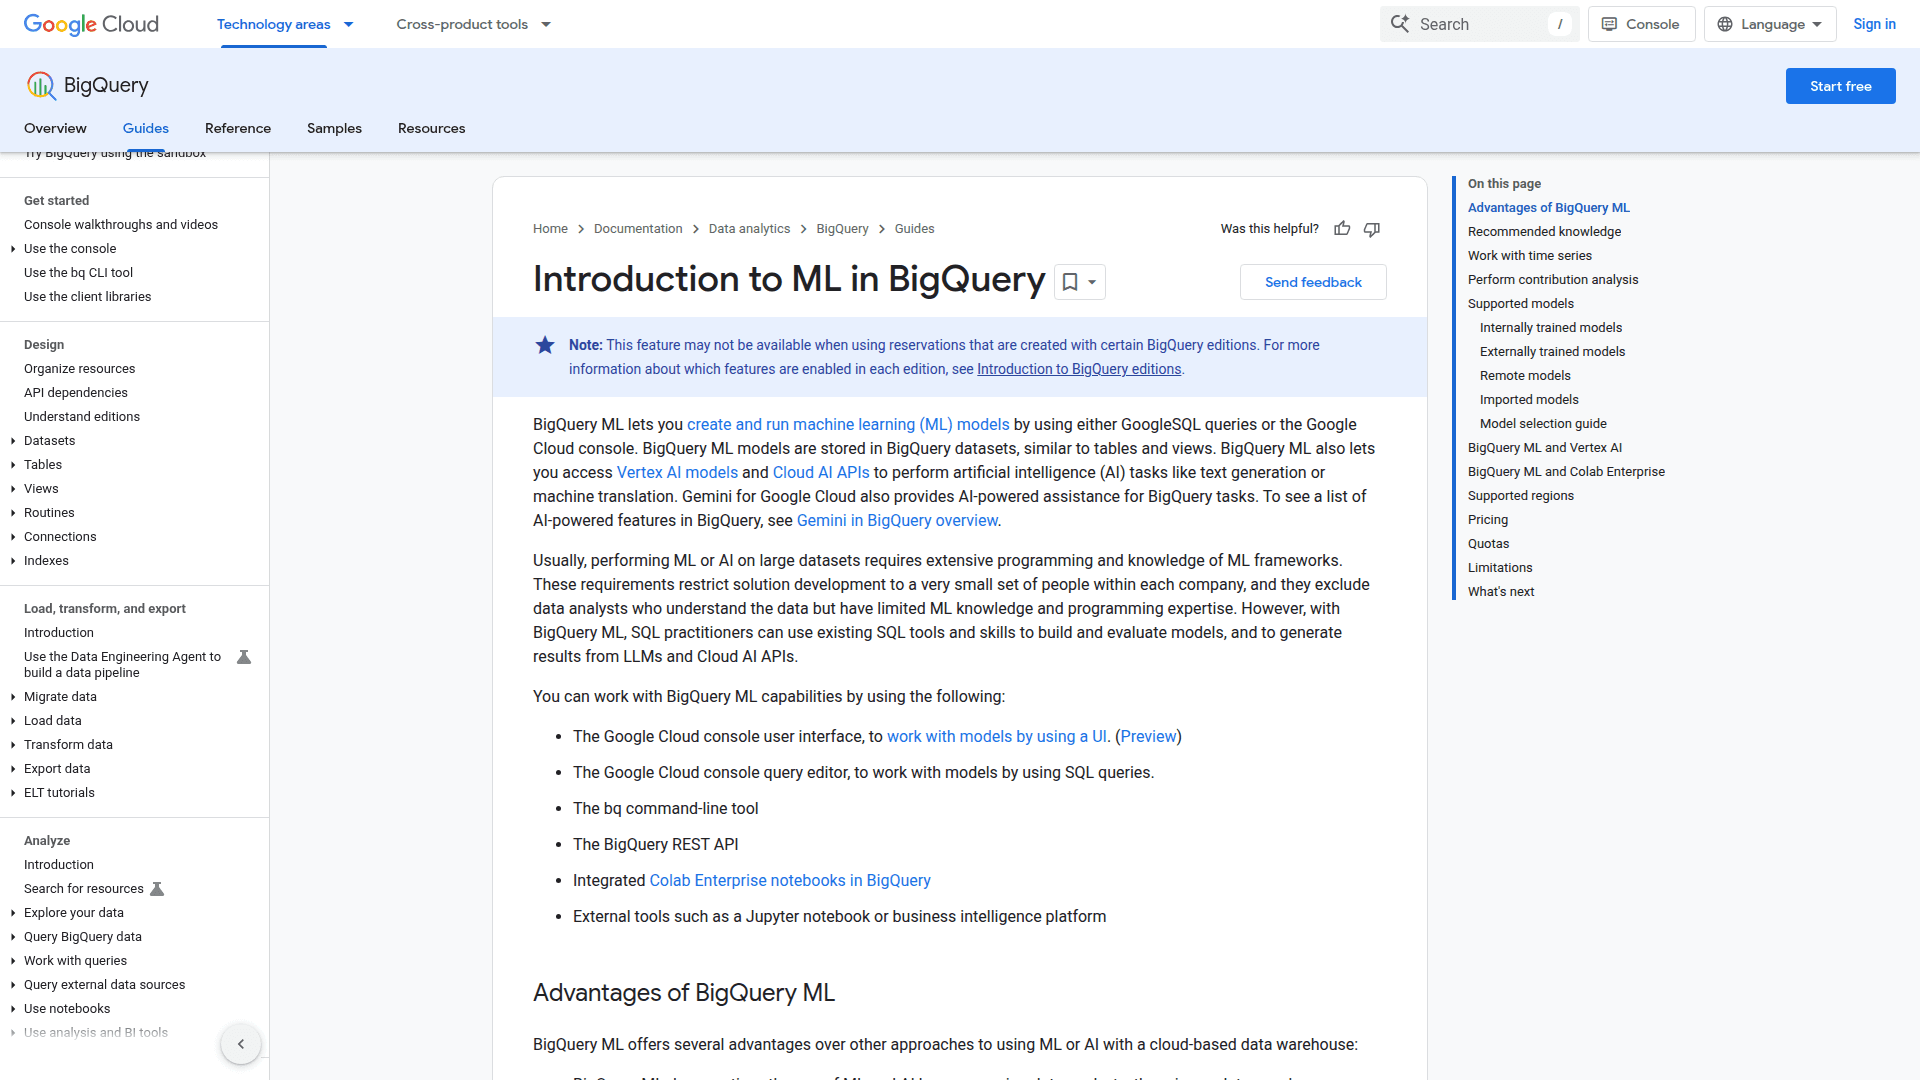
Task: Click the Start free button
Action: 1840,86
